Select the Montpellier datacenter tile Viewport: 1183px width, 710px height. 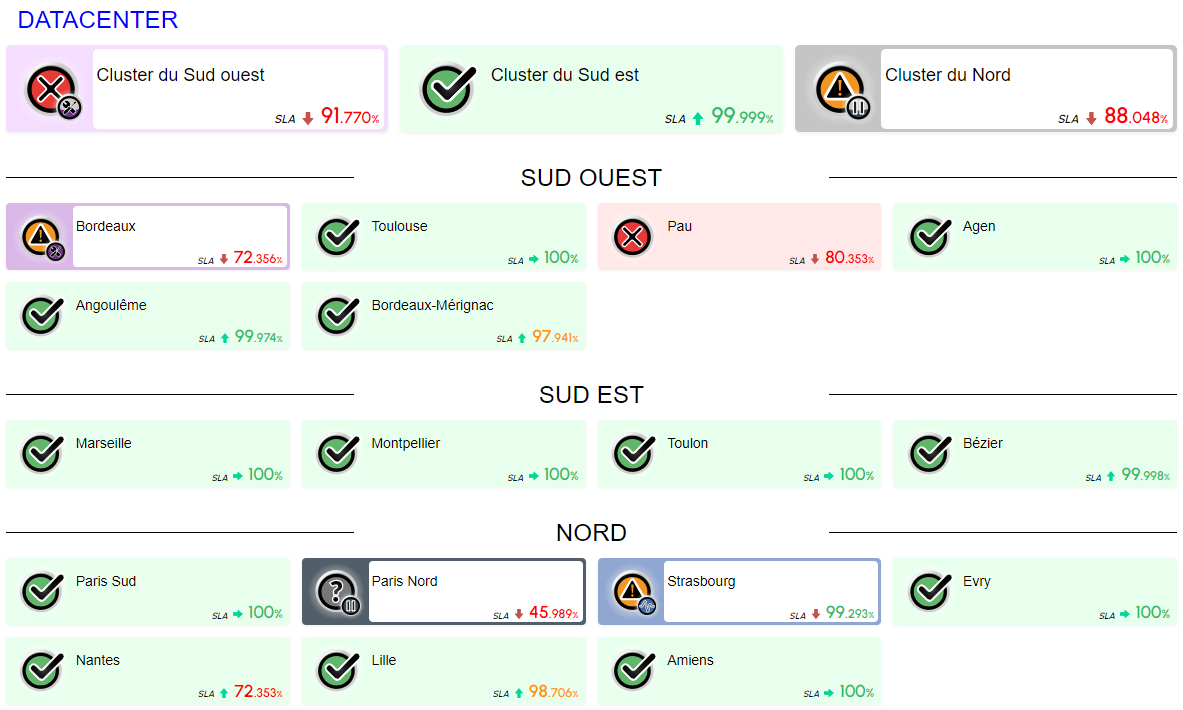coord(443,454)
